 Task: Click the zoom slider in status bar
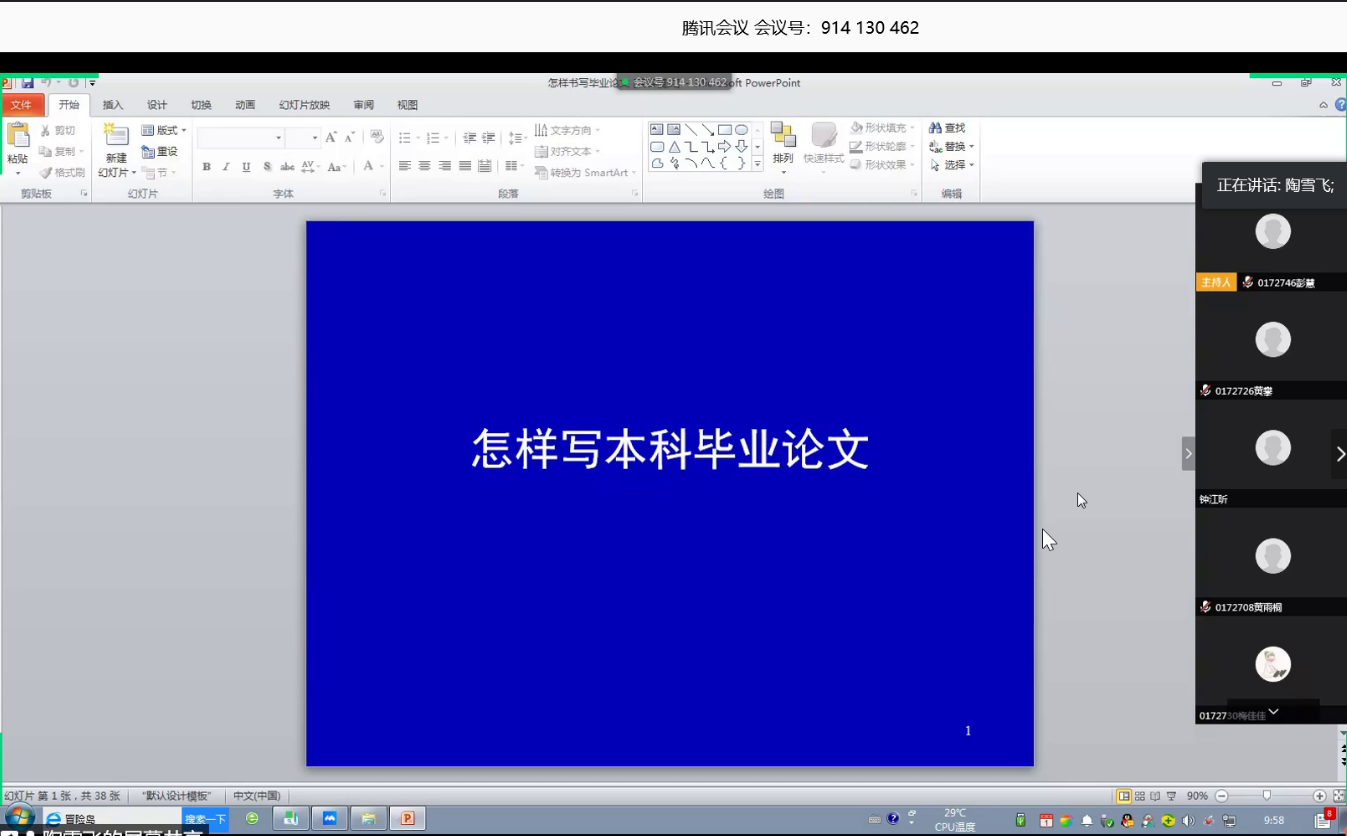[x=1267, y=796]
